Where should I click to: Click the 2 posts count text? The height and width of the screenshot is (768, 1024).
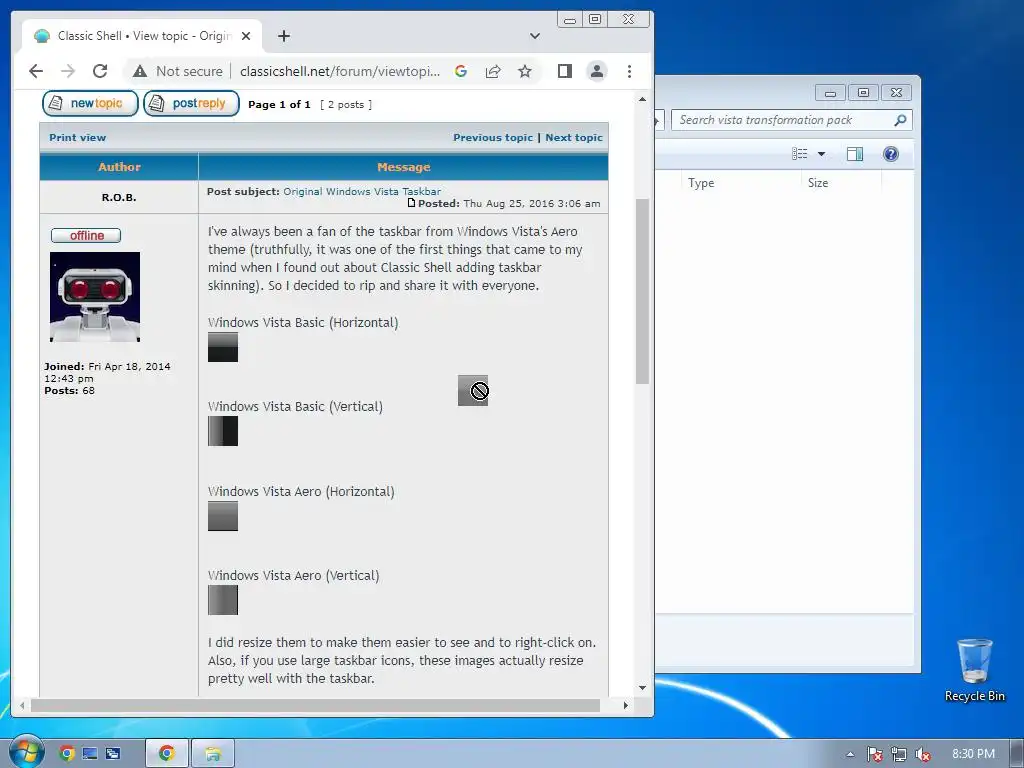point(346,104)
